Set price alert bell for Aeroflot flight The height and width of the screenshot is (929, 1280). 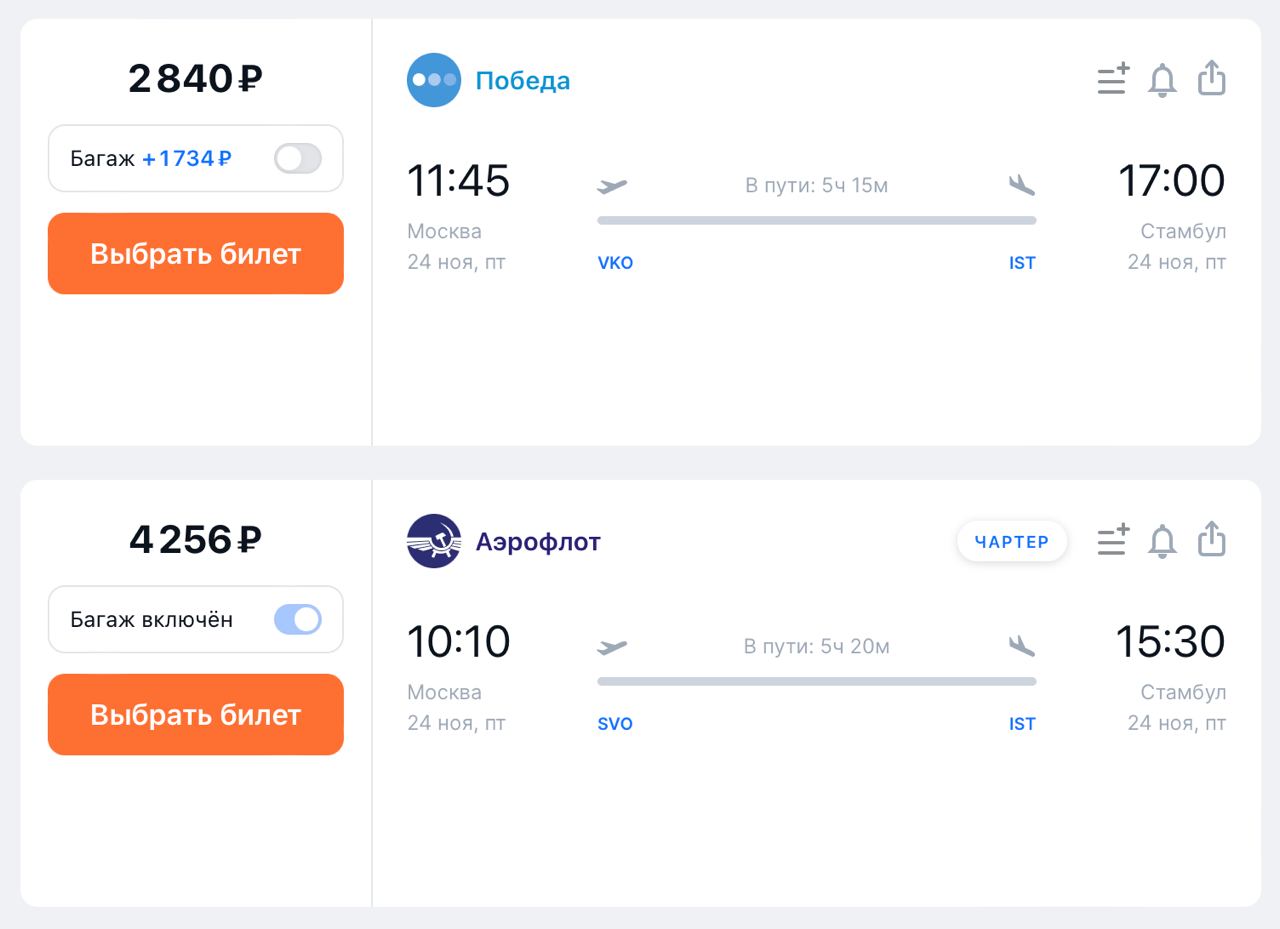point(1162,541)
